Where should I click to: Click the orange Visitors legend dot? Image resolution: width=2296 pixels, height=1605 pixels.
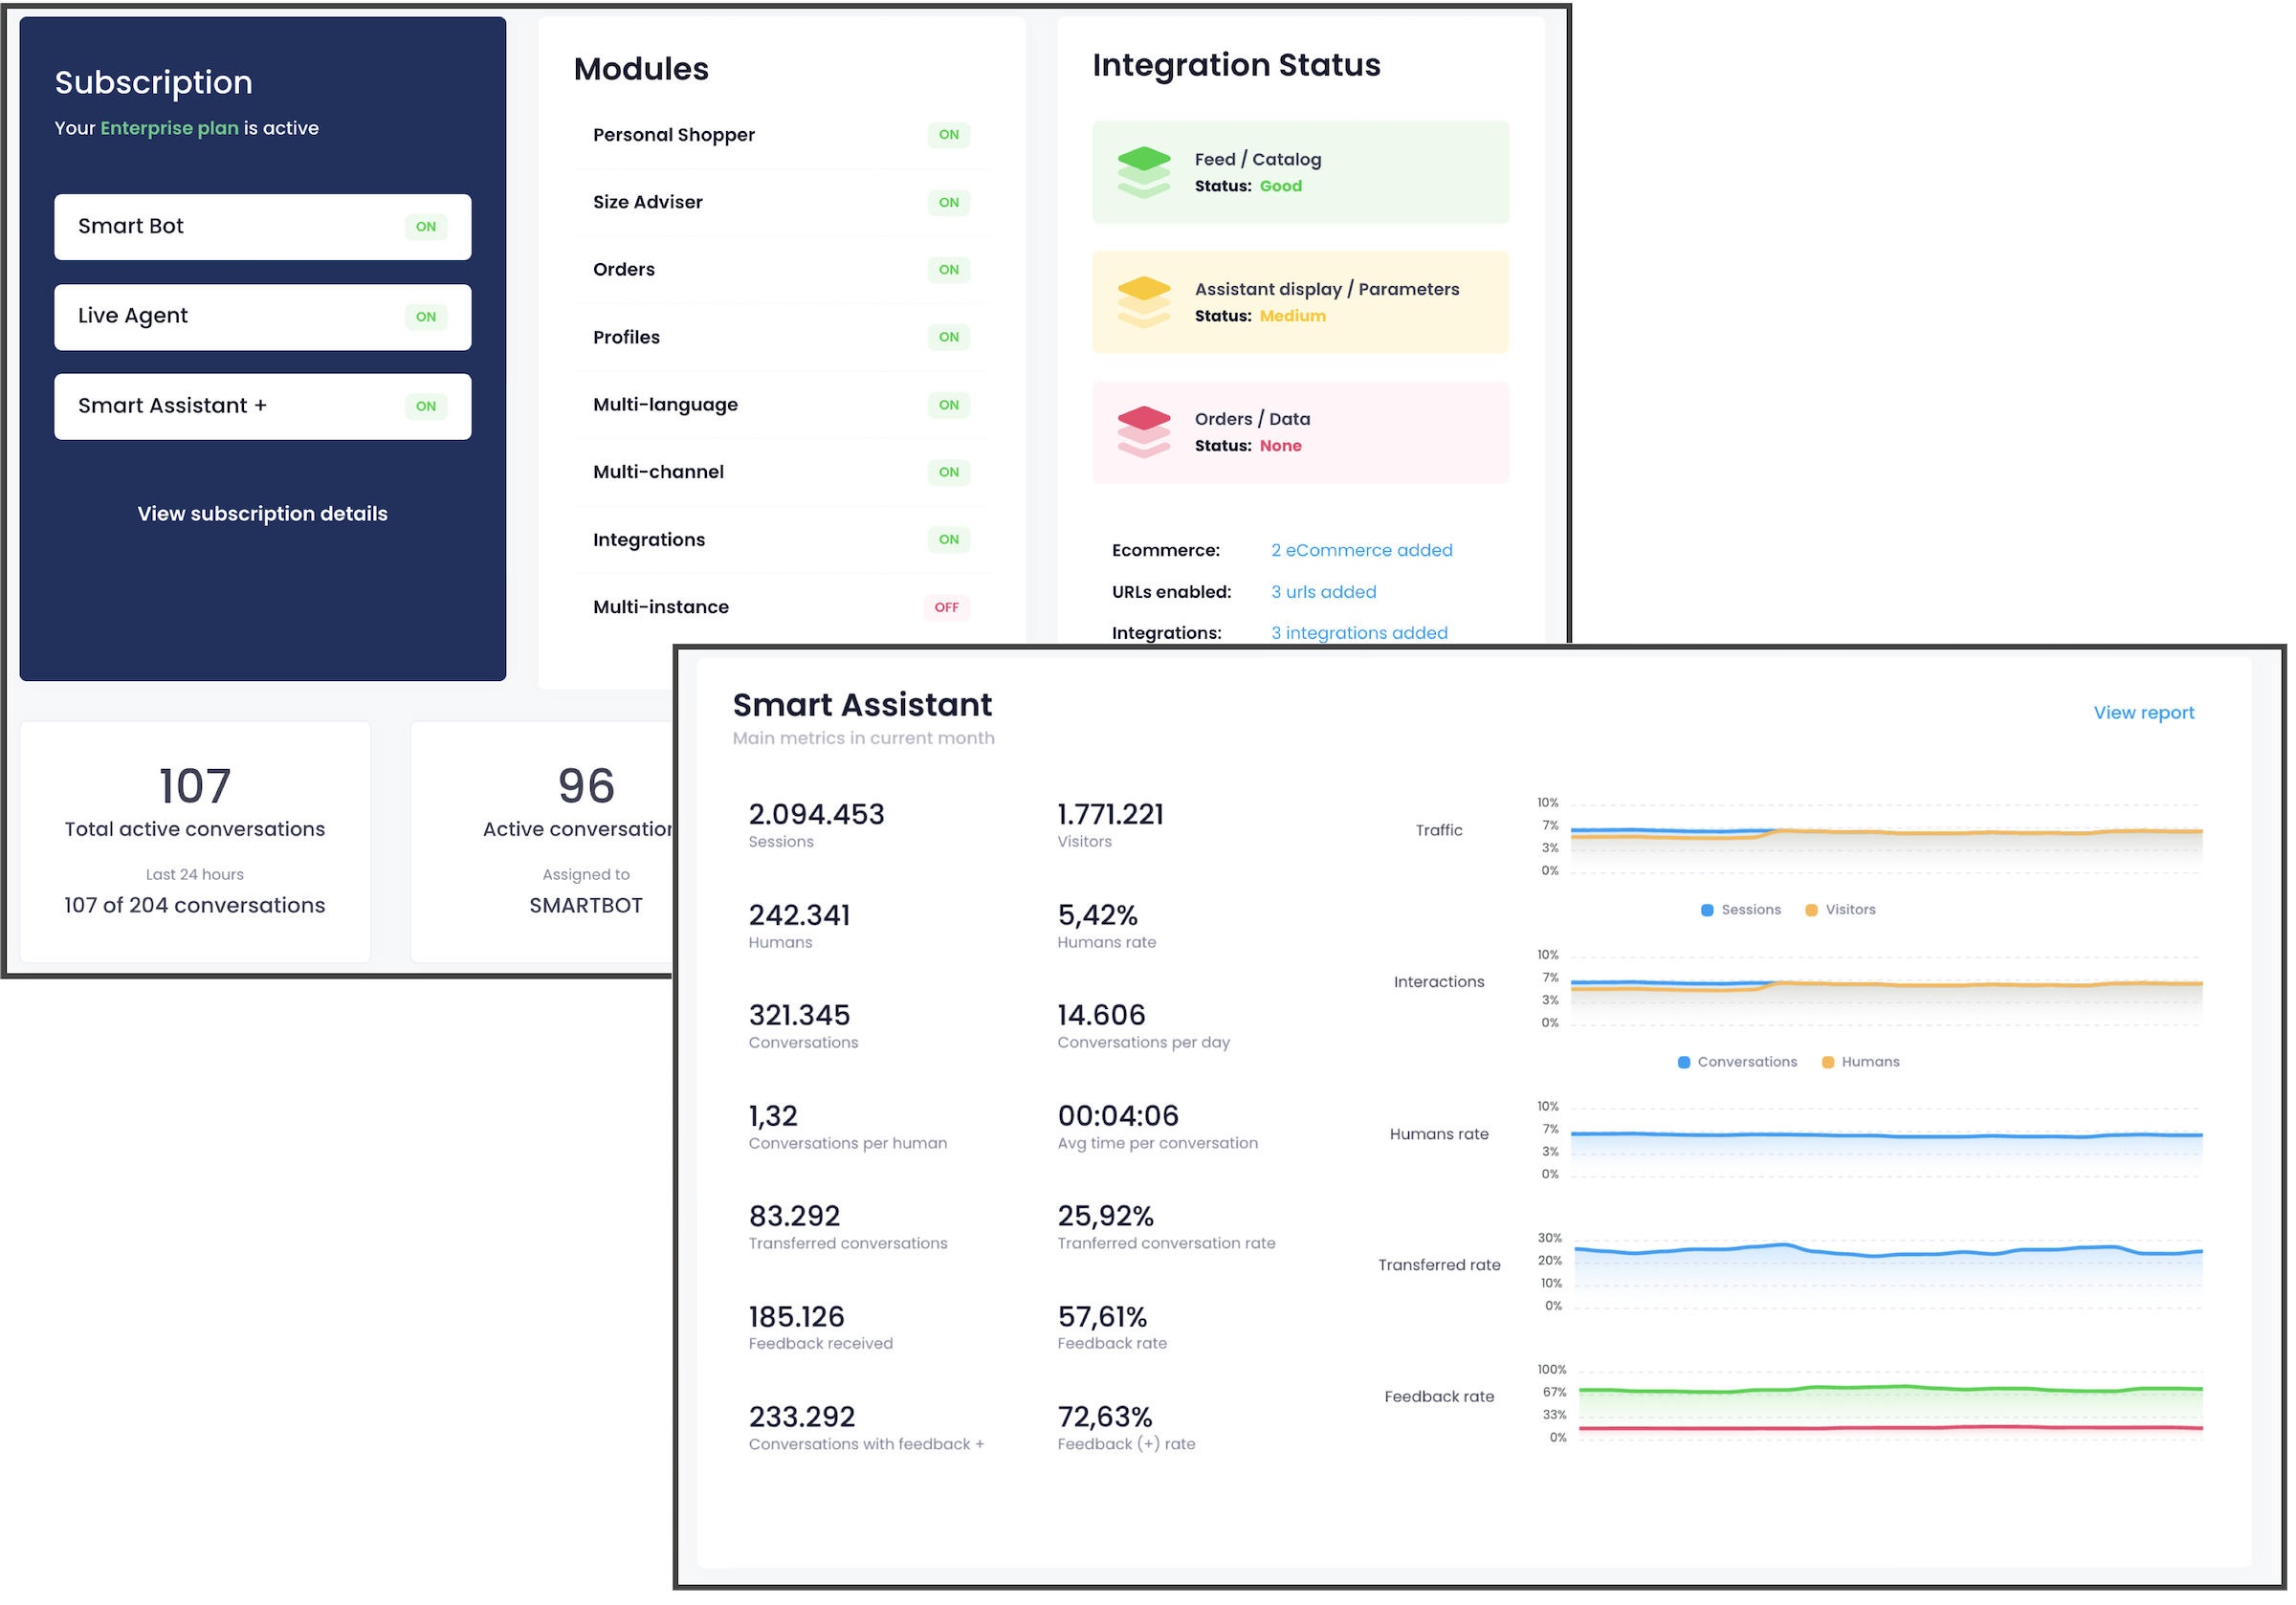(1810, 910)
